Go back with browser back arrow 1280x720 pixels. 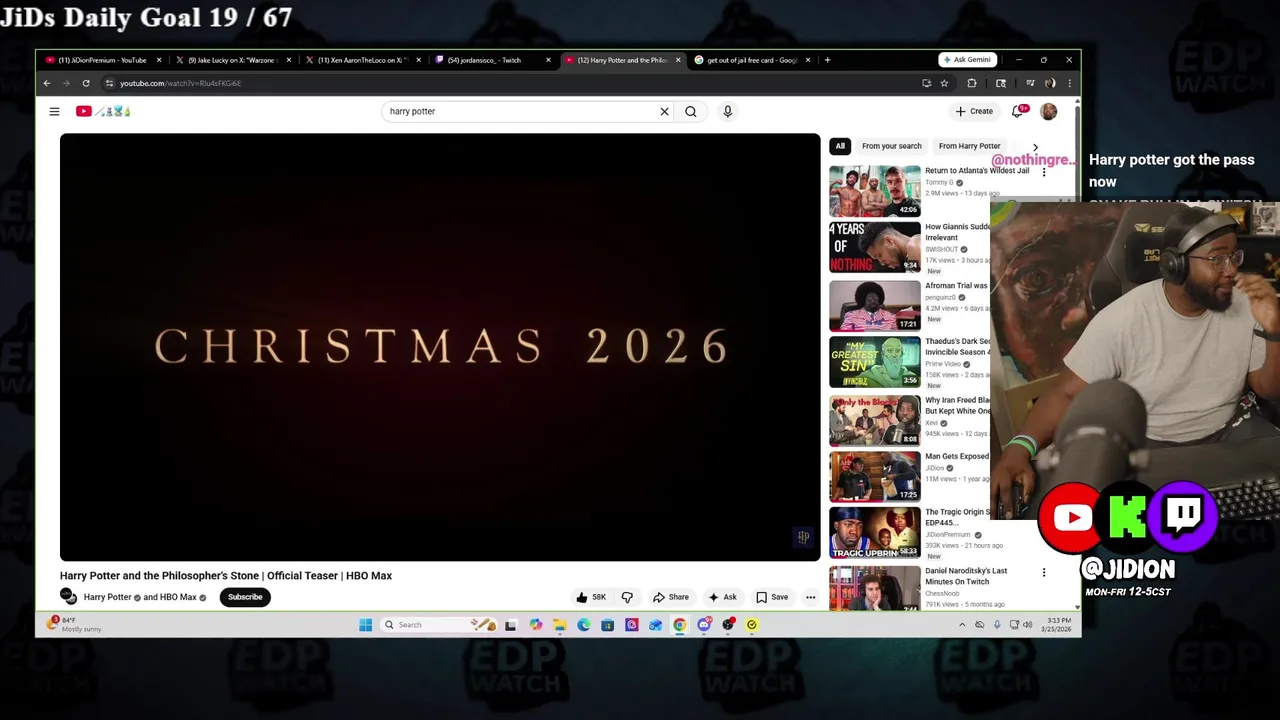click(47, 83)
